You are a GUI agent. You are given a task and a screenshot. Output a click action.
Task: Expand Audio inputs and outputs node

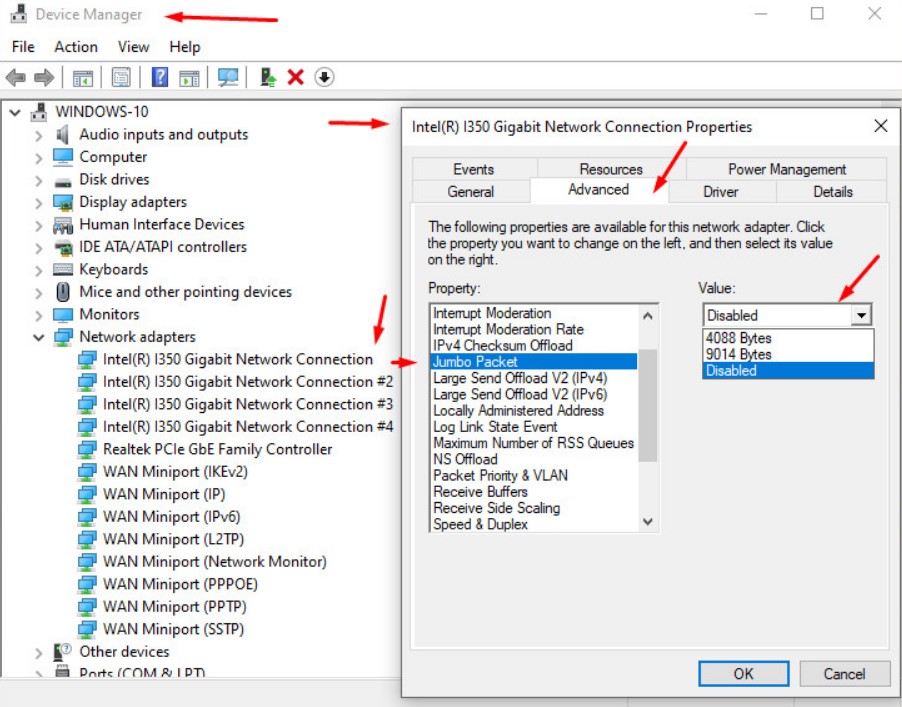pos(39,136)
